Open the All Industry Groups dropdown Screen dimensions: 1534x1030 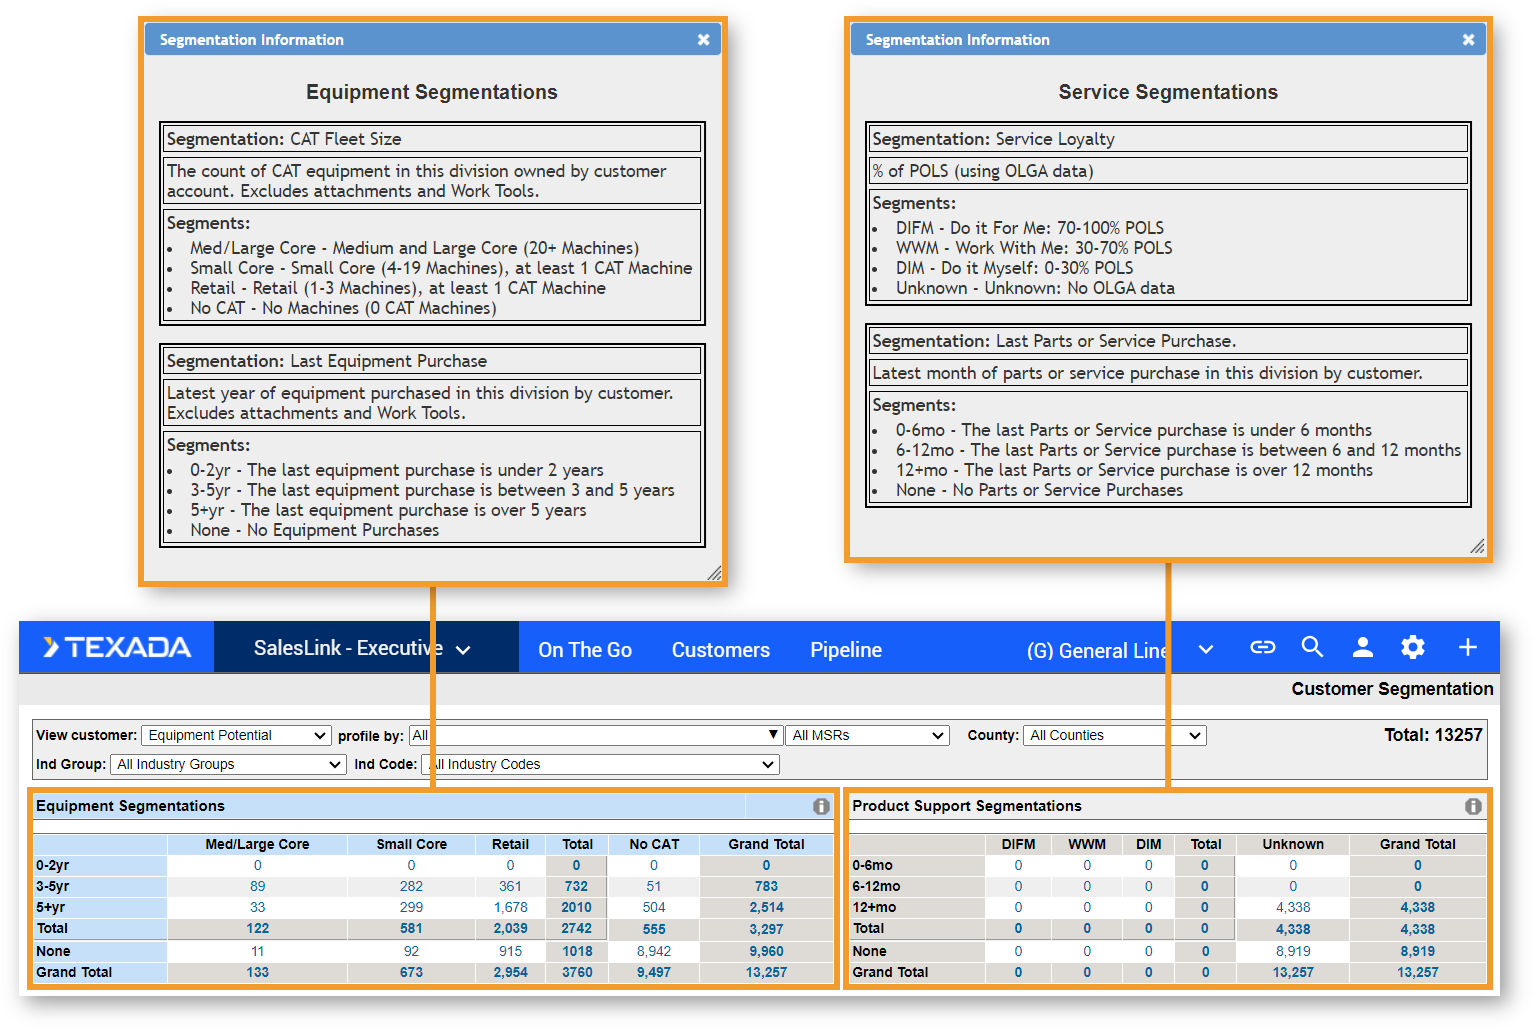tap(228, 764)
